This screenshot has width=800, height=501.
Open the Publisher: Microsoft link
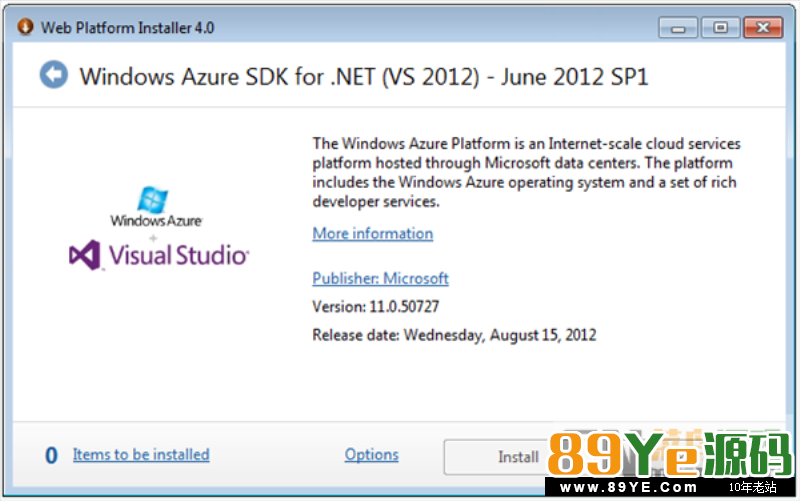tap(380, 279)
